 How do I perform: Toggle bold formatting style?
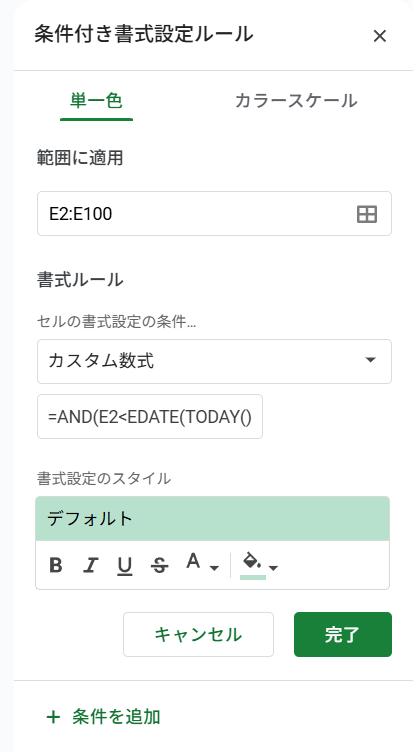click(56, 565)
